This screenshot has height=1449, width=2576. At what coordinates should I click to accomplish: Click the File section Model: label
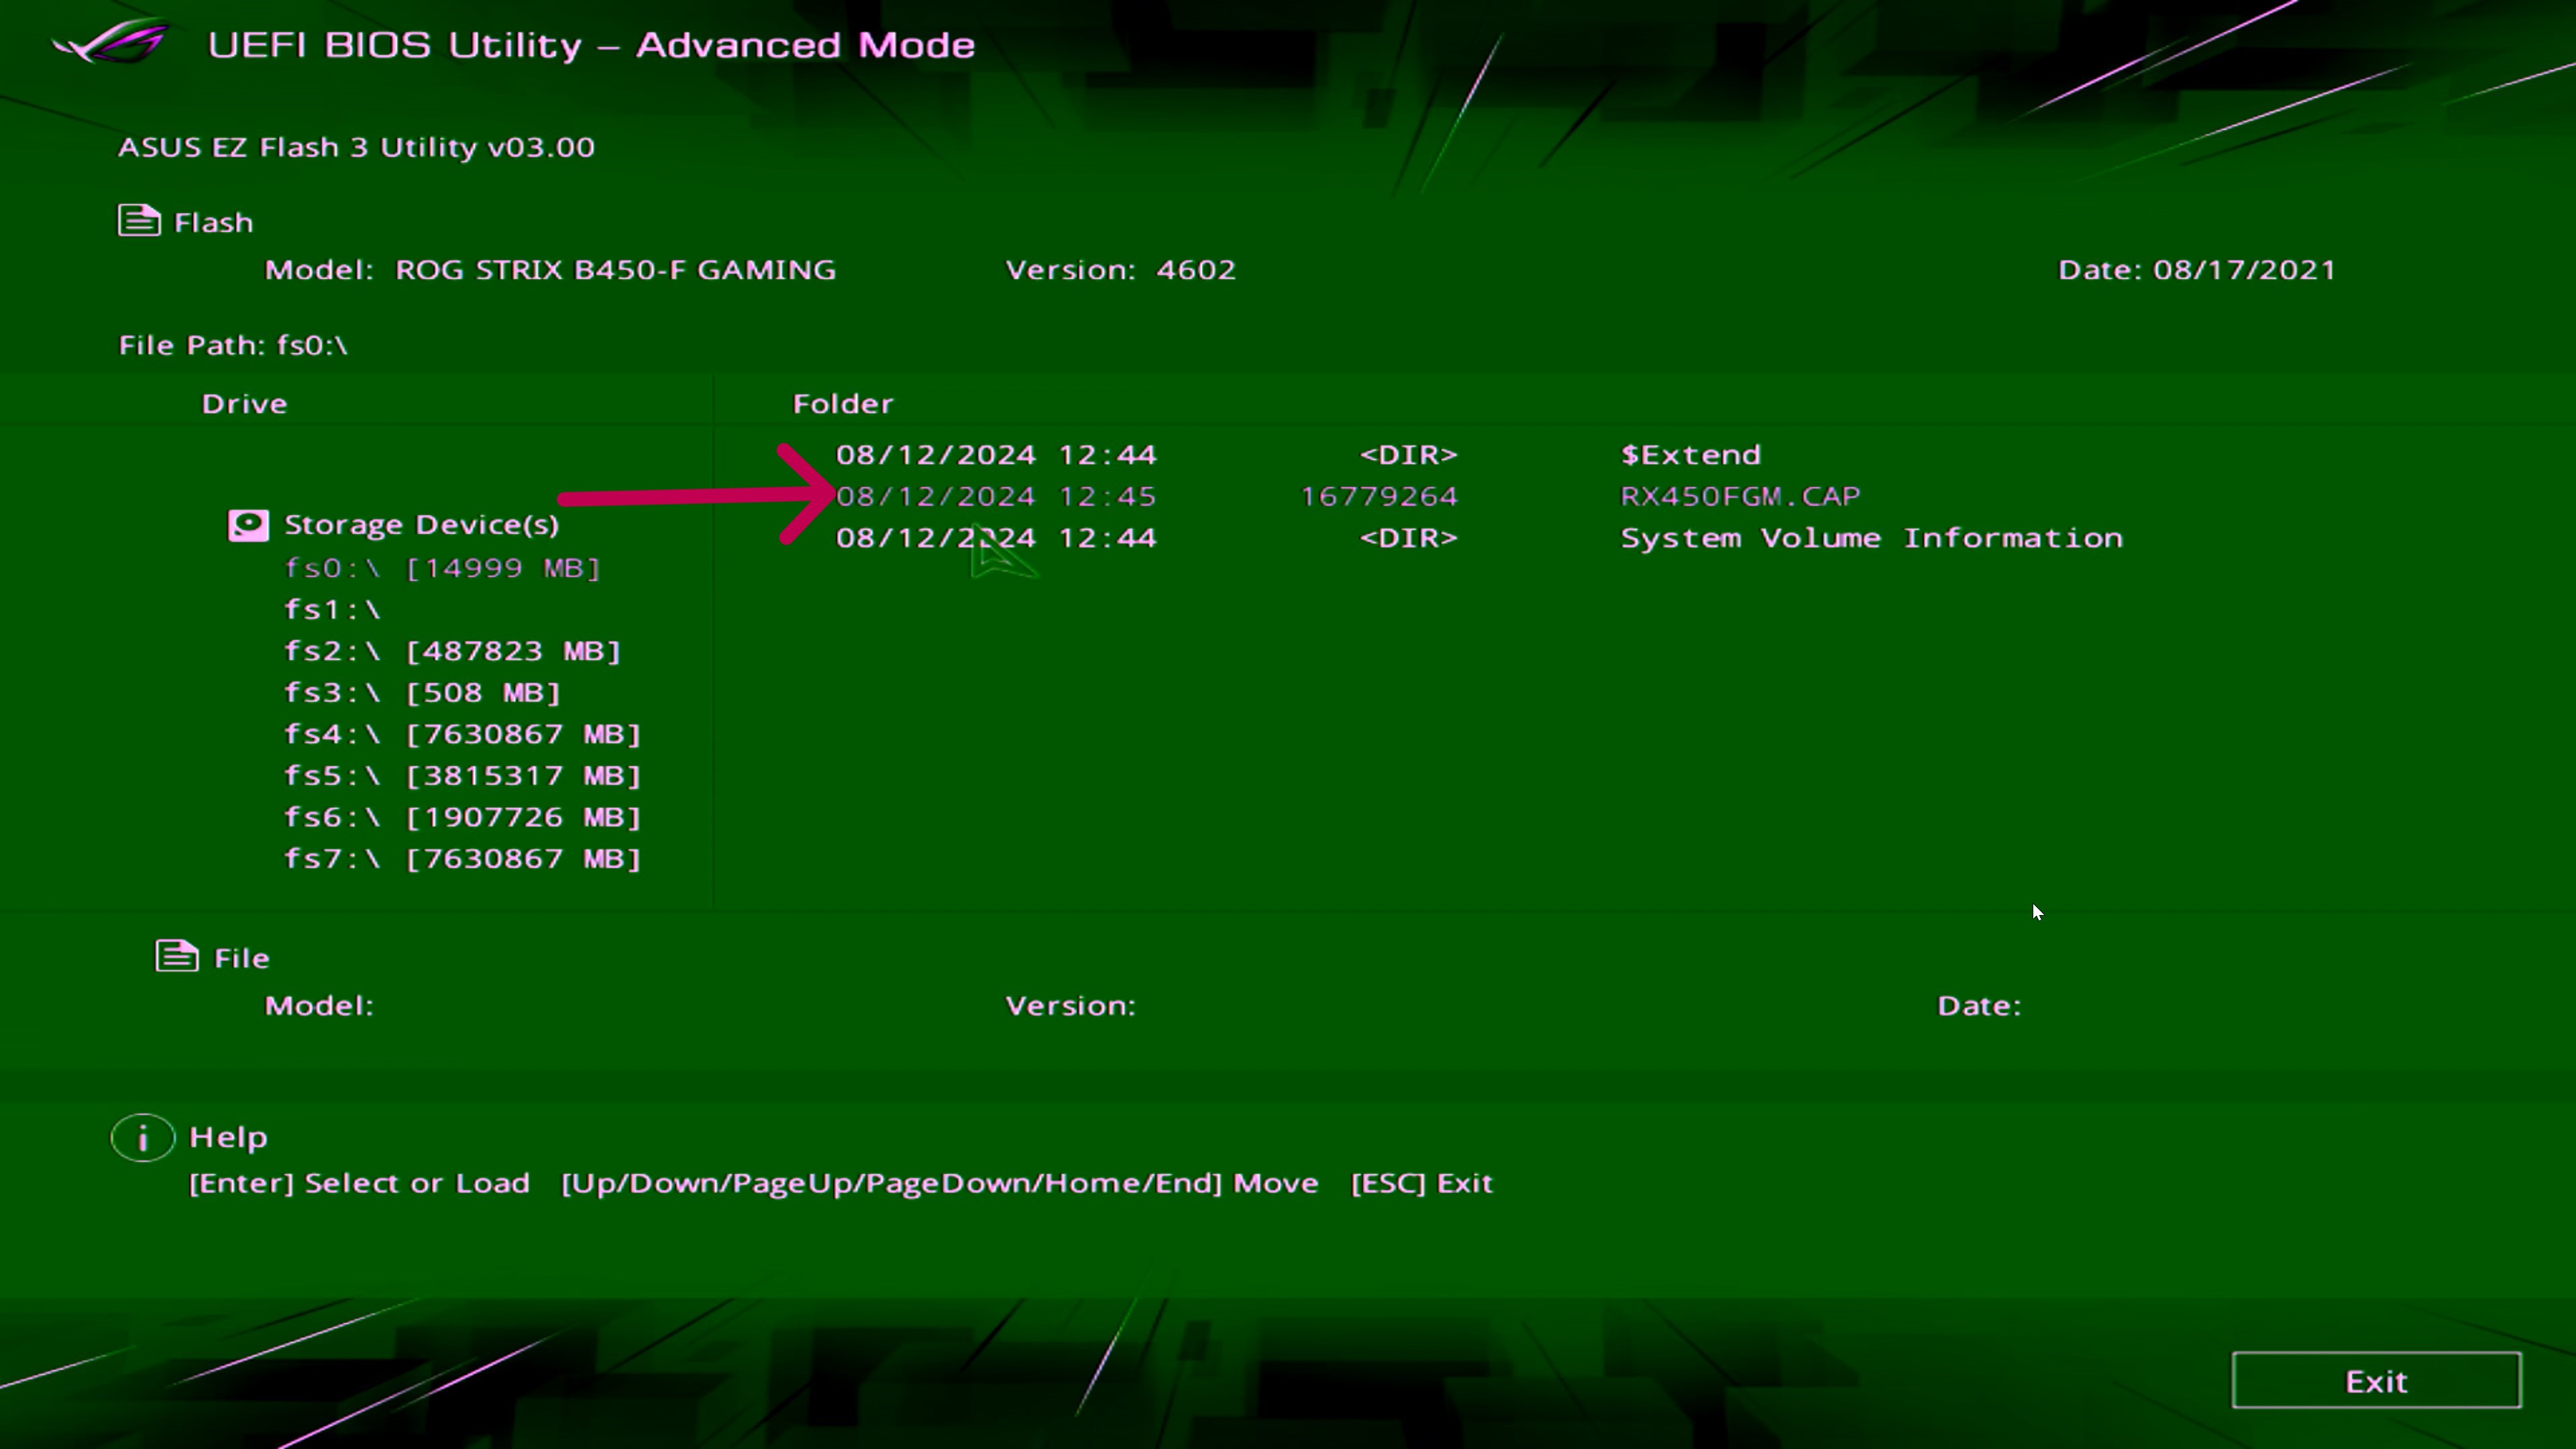[319, 1006]
